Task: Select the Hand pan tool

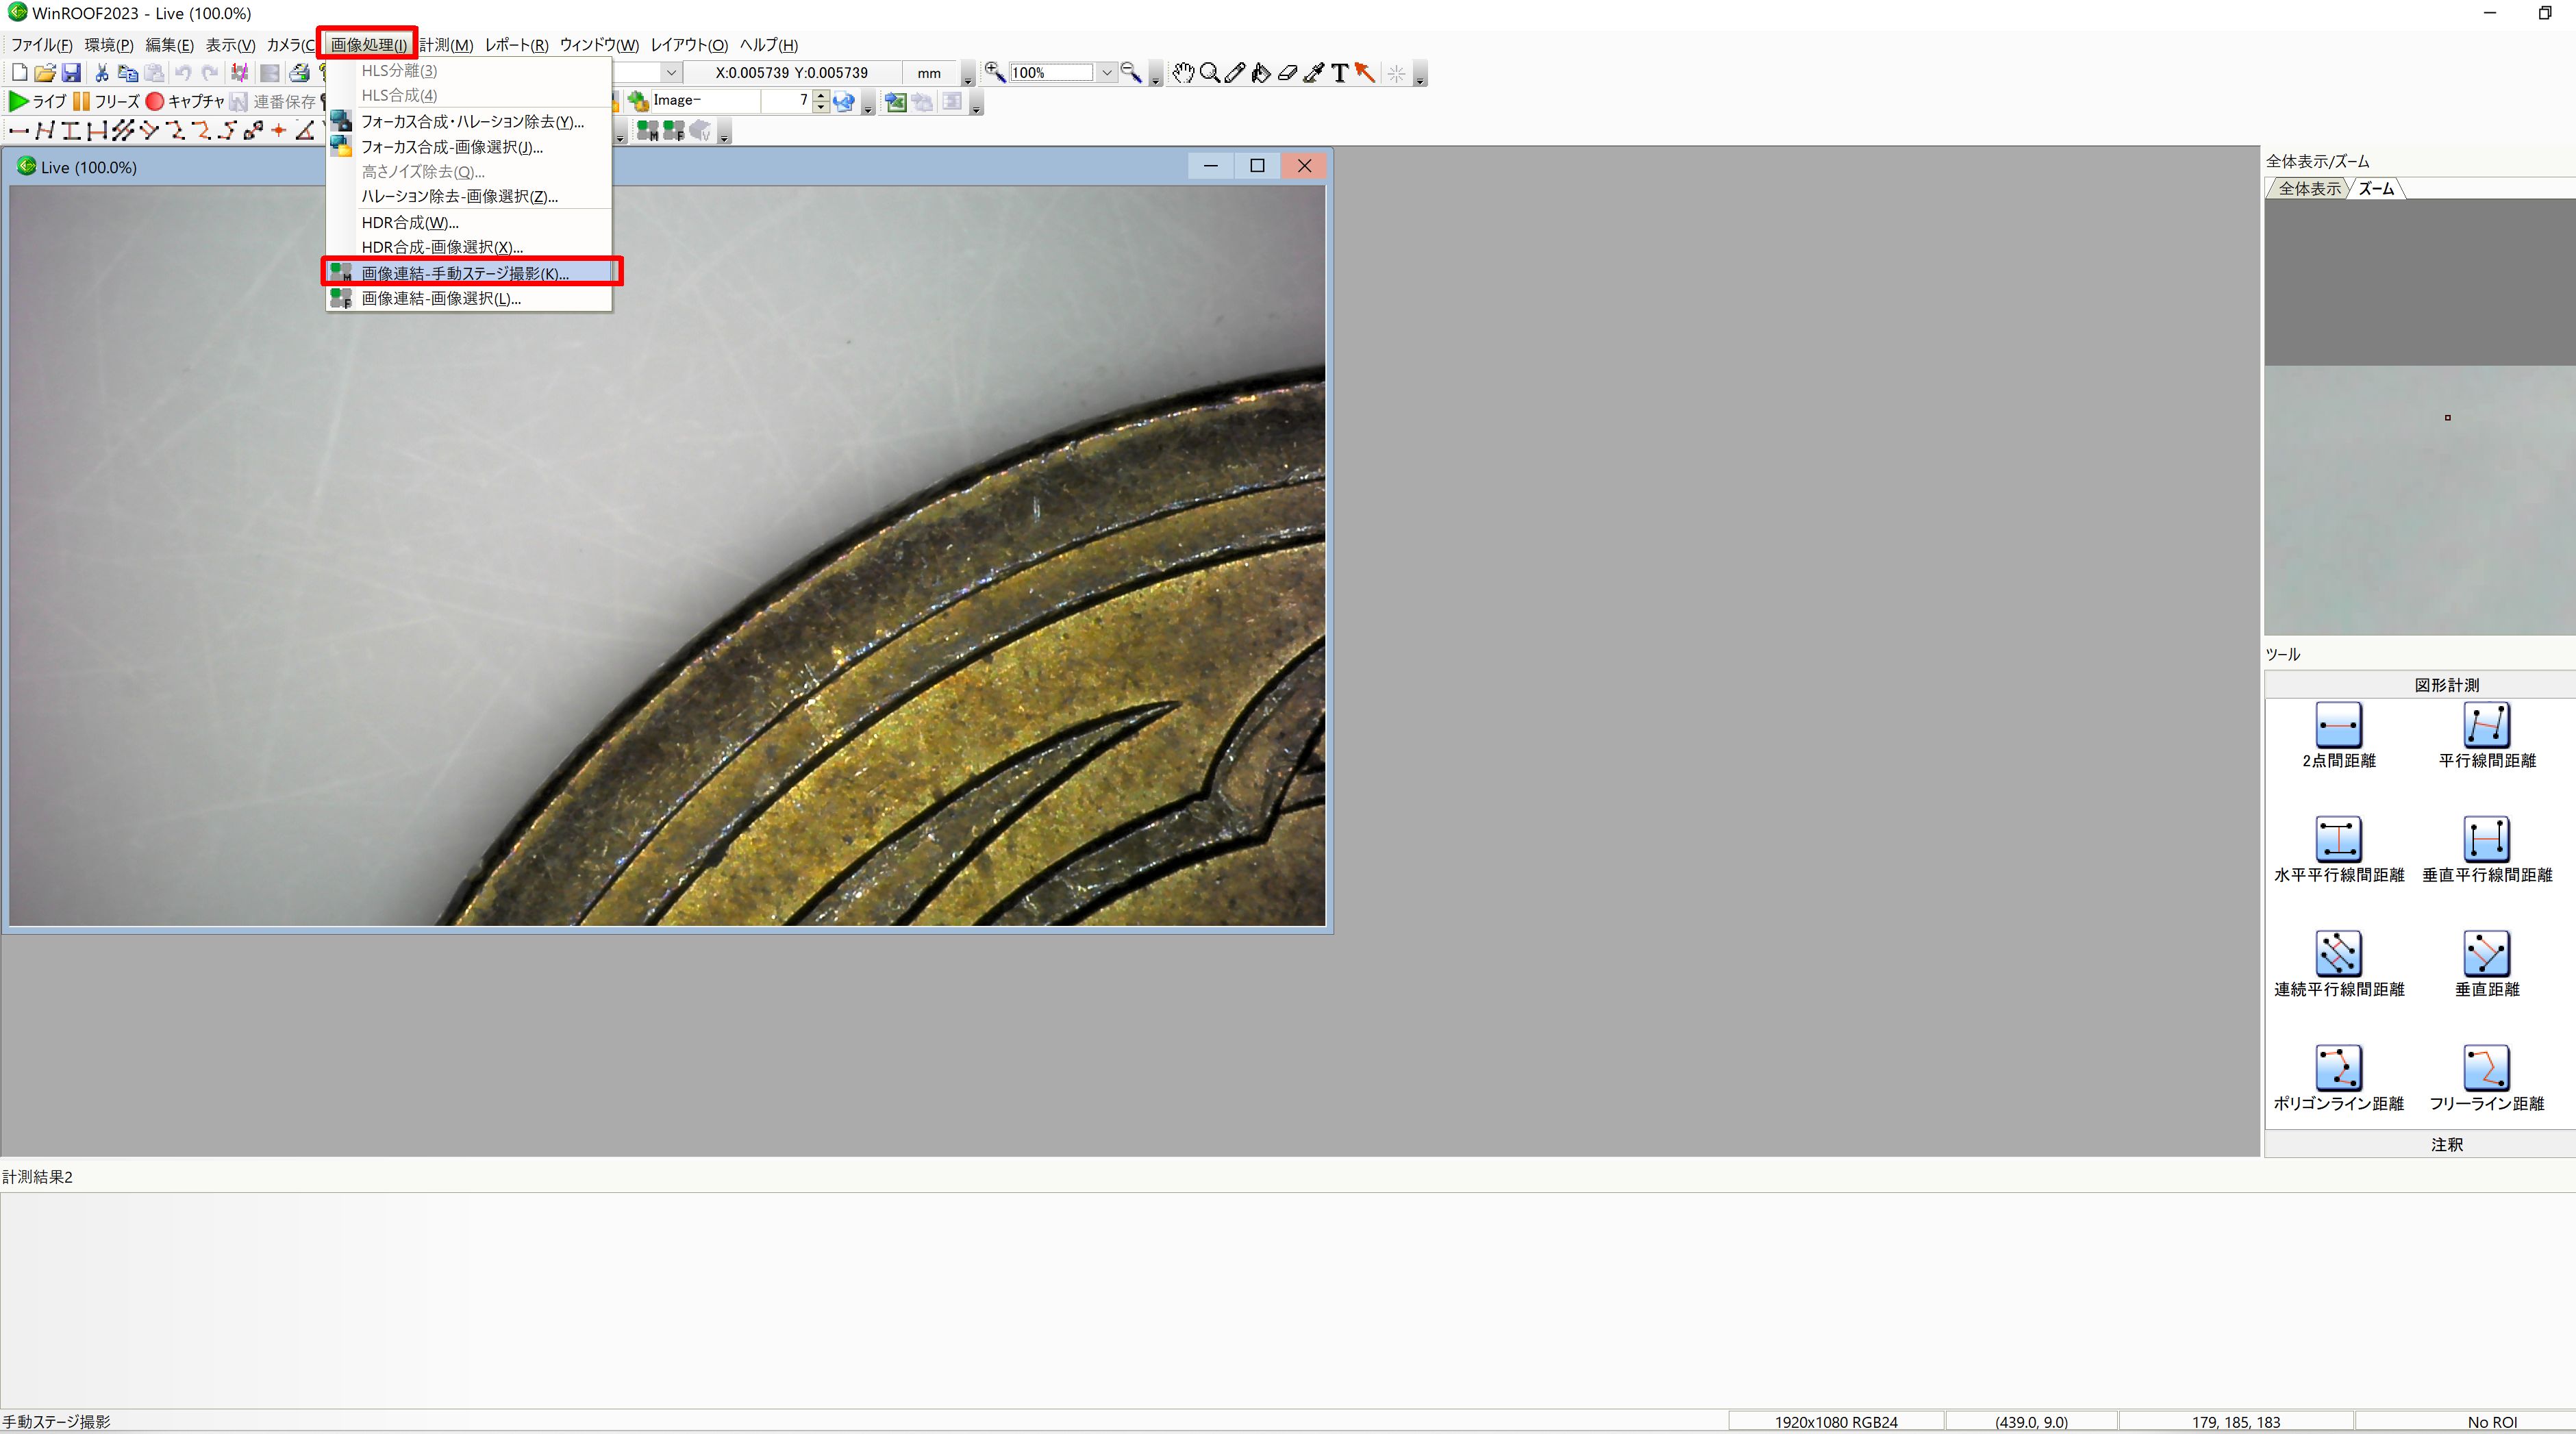Action: [1183, 73]
